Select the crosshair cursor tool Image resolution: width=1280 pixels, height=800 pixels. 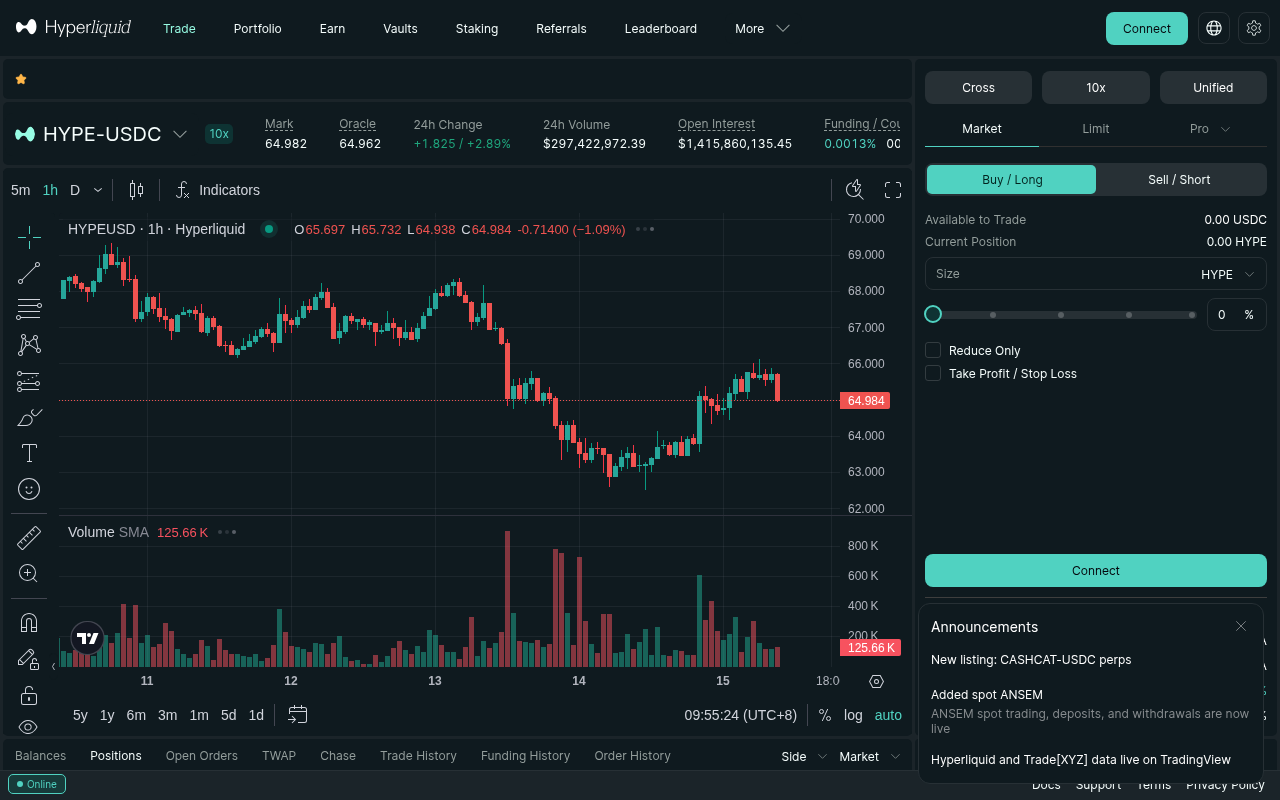[x=29, y=237]
